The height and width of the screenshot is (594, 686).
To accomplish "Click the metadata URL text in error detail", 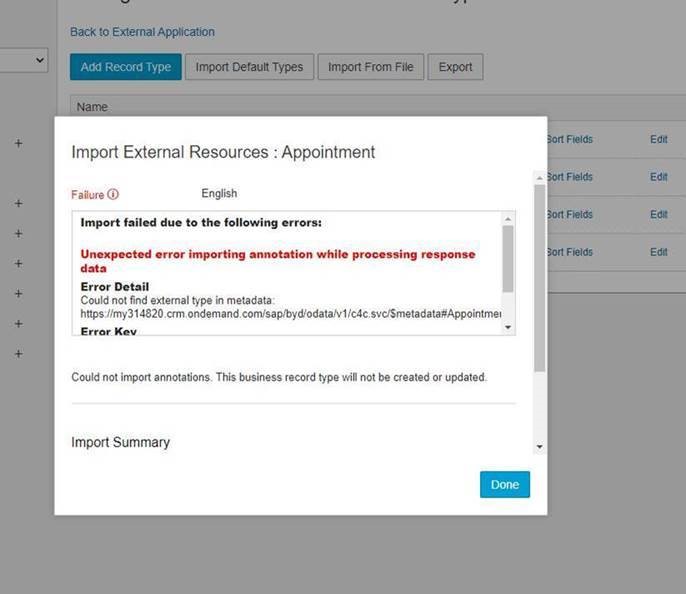I will (x=291, y=314).
